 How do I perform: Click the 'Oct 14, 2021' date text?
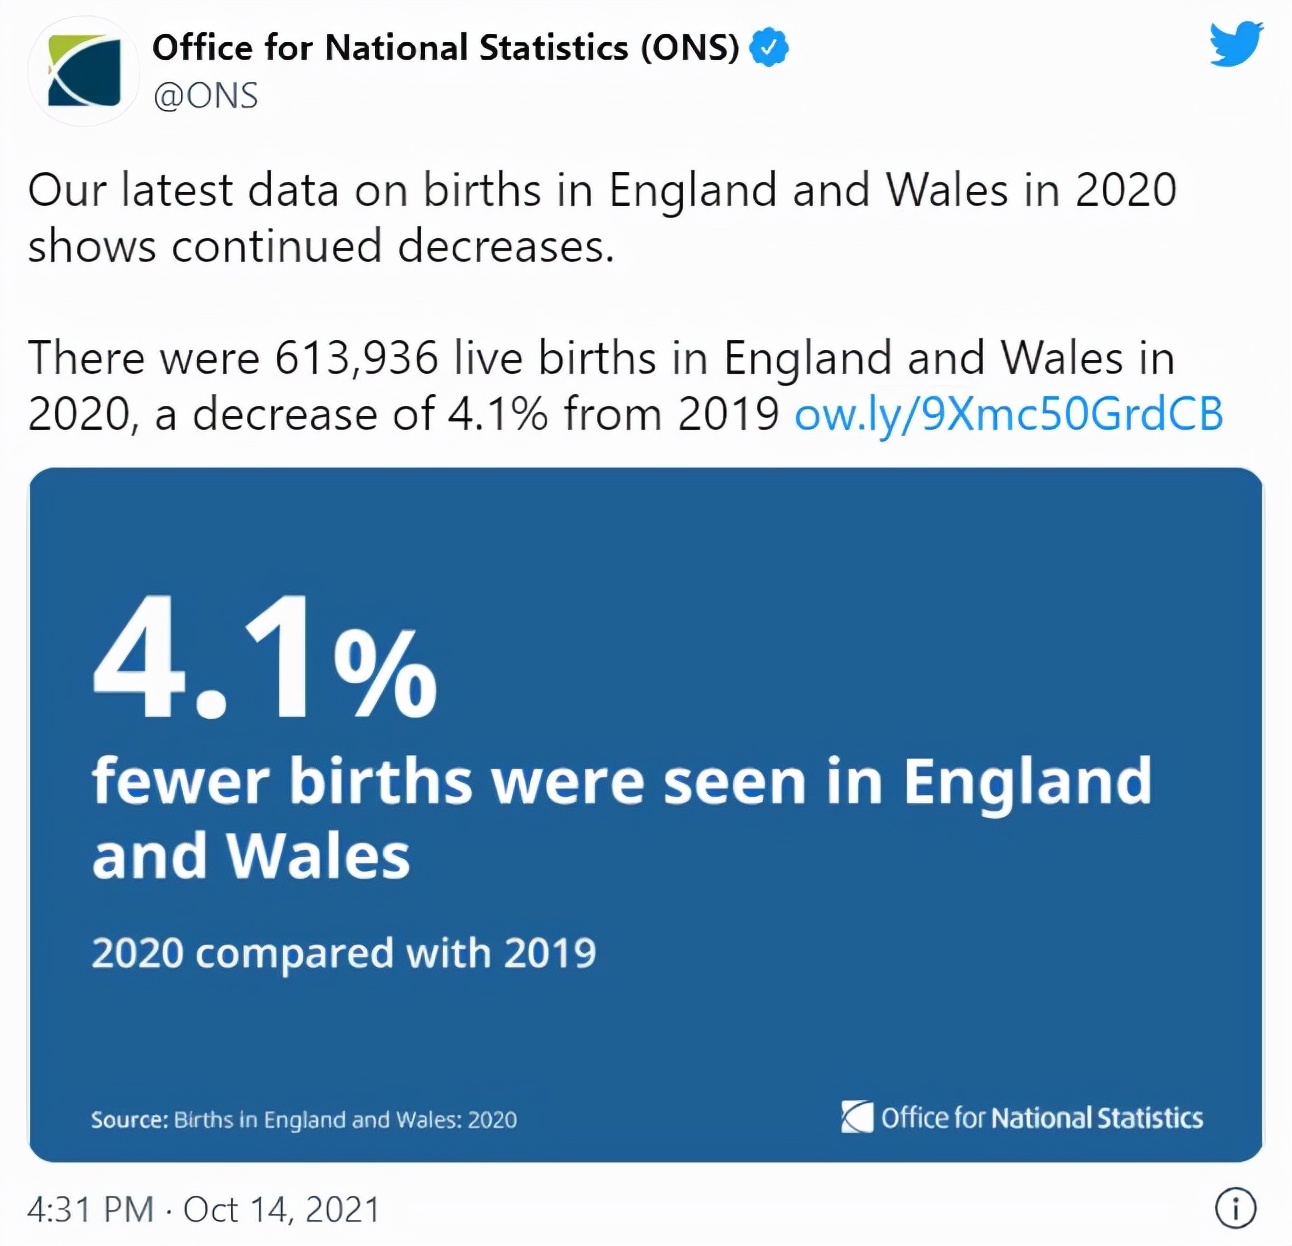point(282,1209)
